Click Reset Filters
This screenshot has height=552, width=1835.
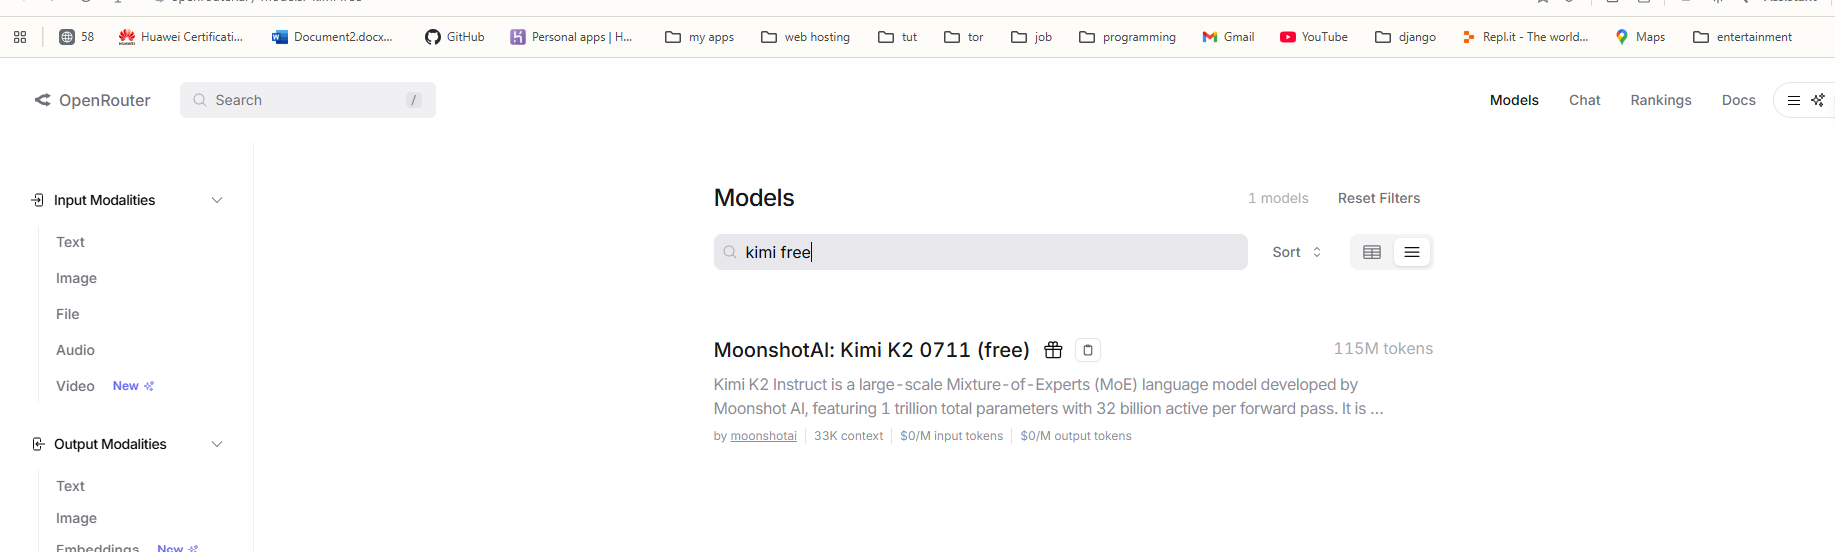1378,198
